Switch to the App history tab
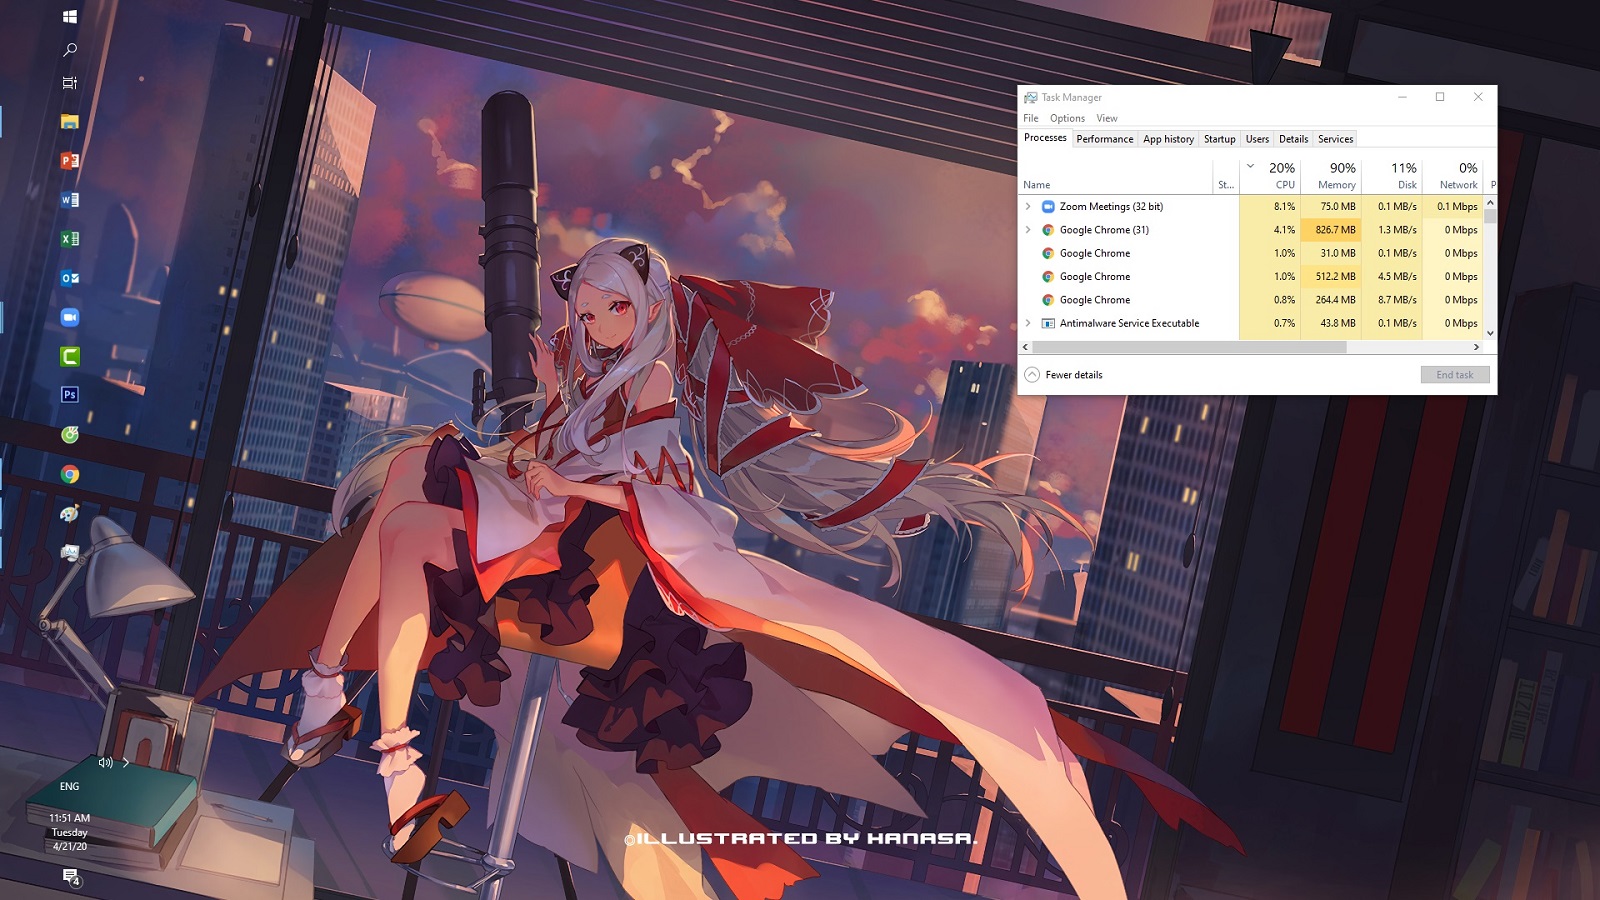The height and width of the screenshot is (900, 1600). [x=1168, y=139]
